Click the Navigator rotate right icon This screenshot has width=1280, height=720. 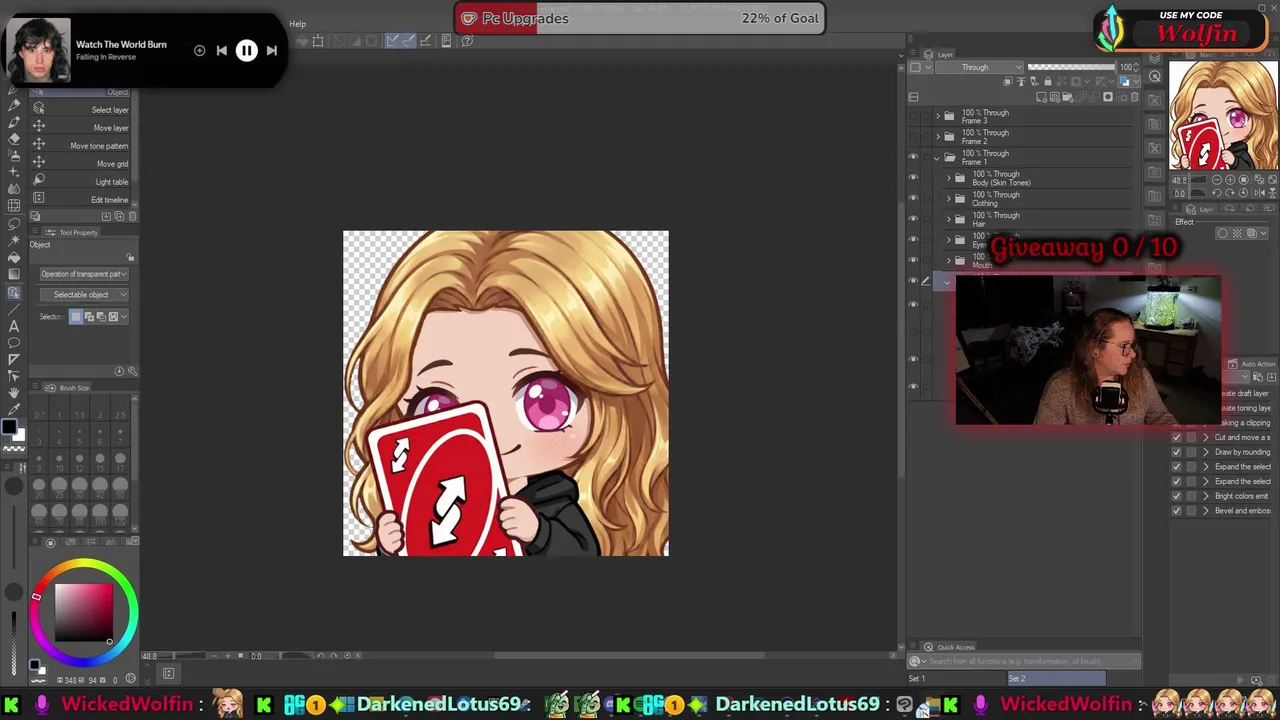1230,193
